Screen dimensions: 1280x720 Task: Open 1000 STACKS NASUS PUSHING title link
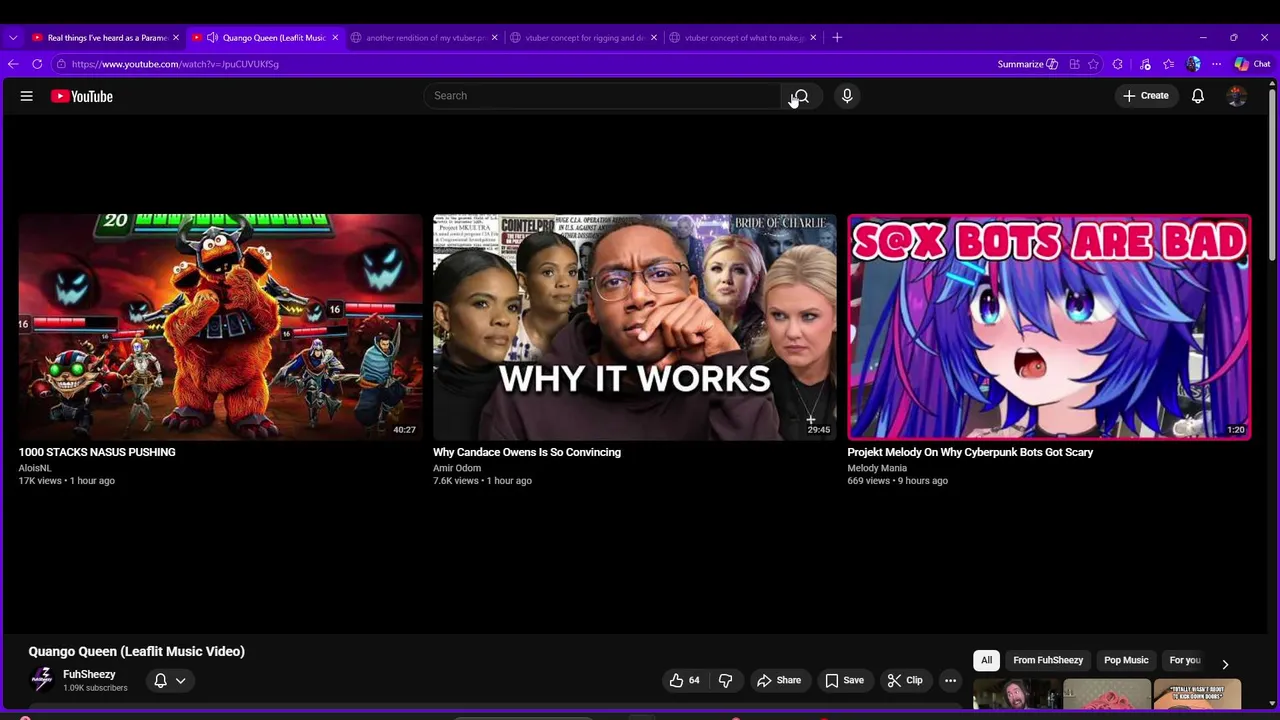(x=97, y=452)
